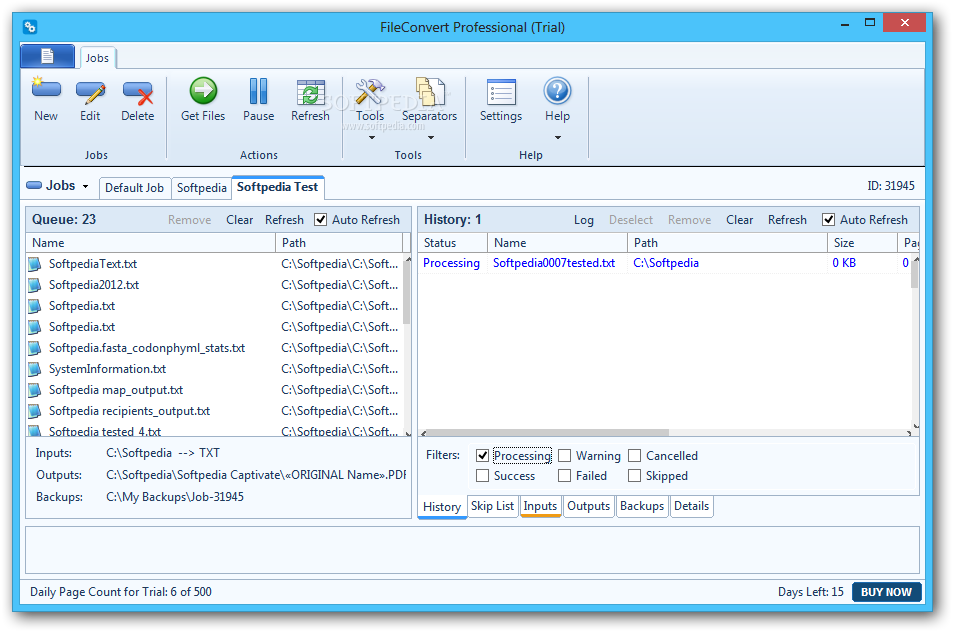This screenshot has width=953, height=632.
Task: Delete the selected job
Action: pos(137,100)
